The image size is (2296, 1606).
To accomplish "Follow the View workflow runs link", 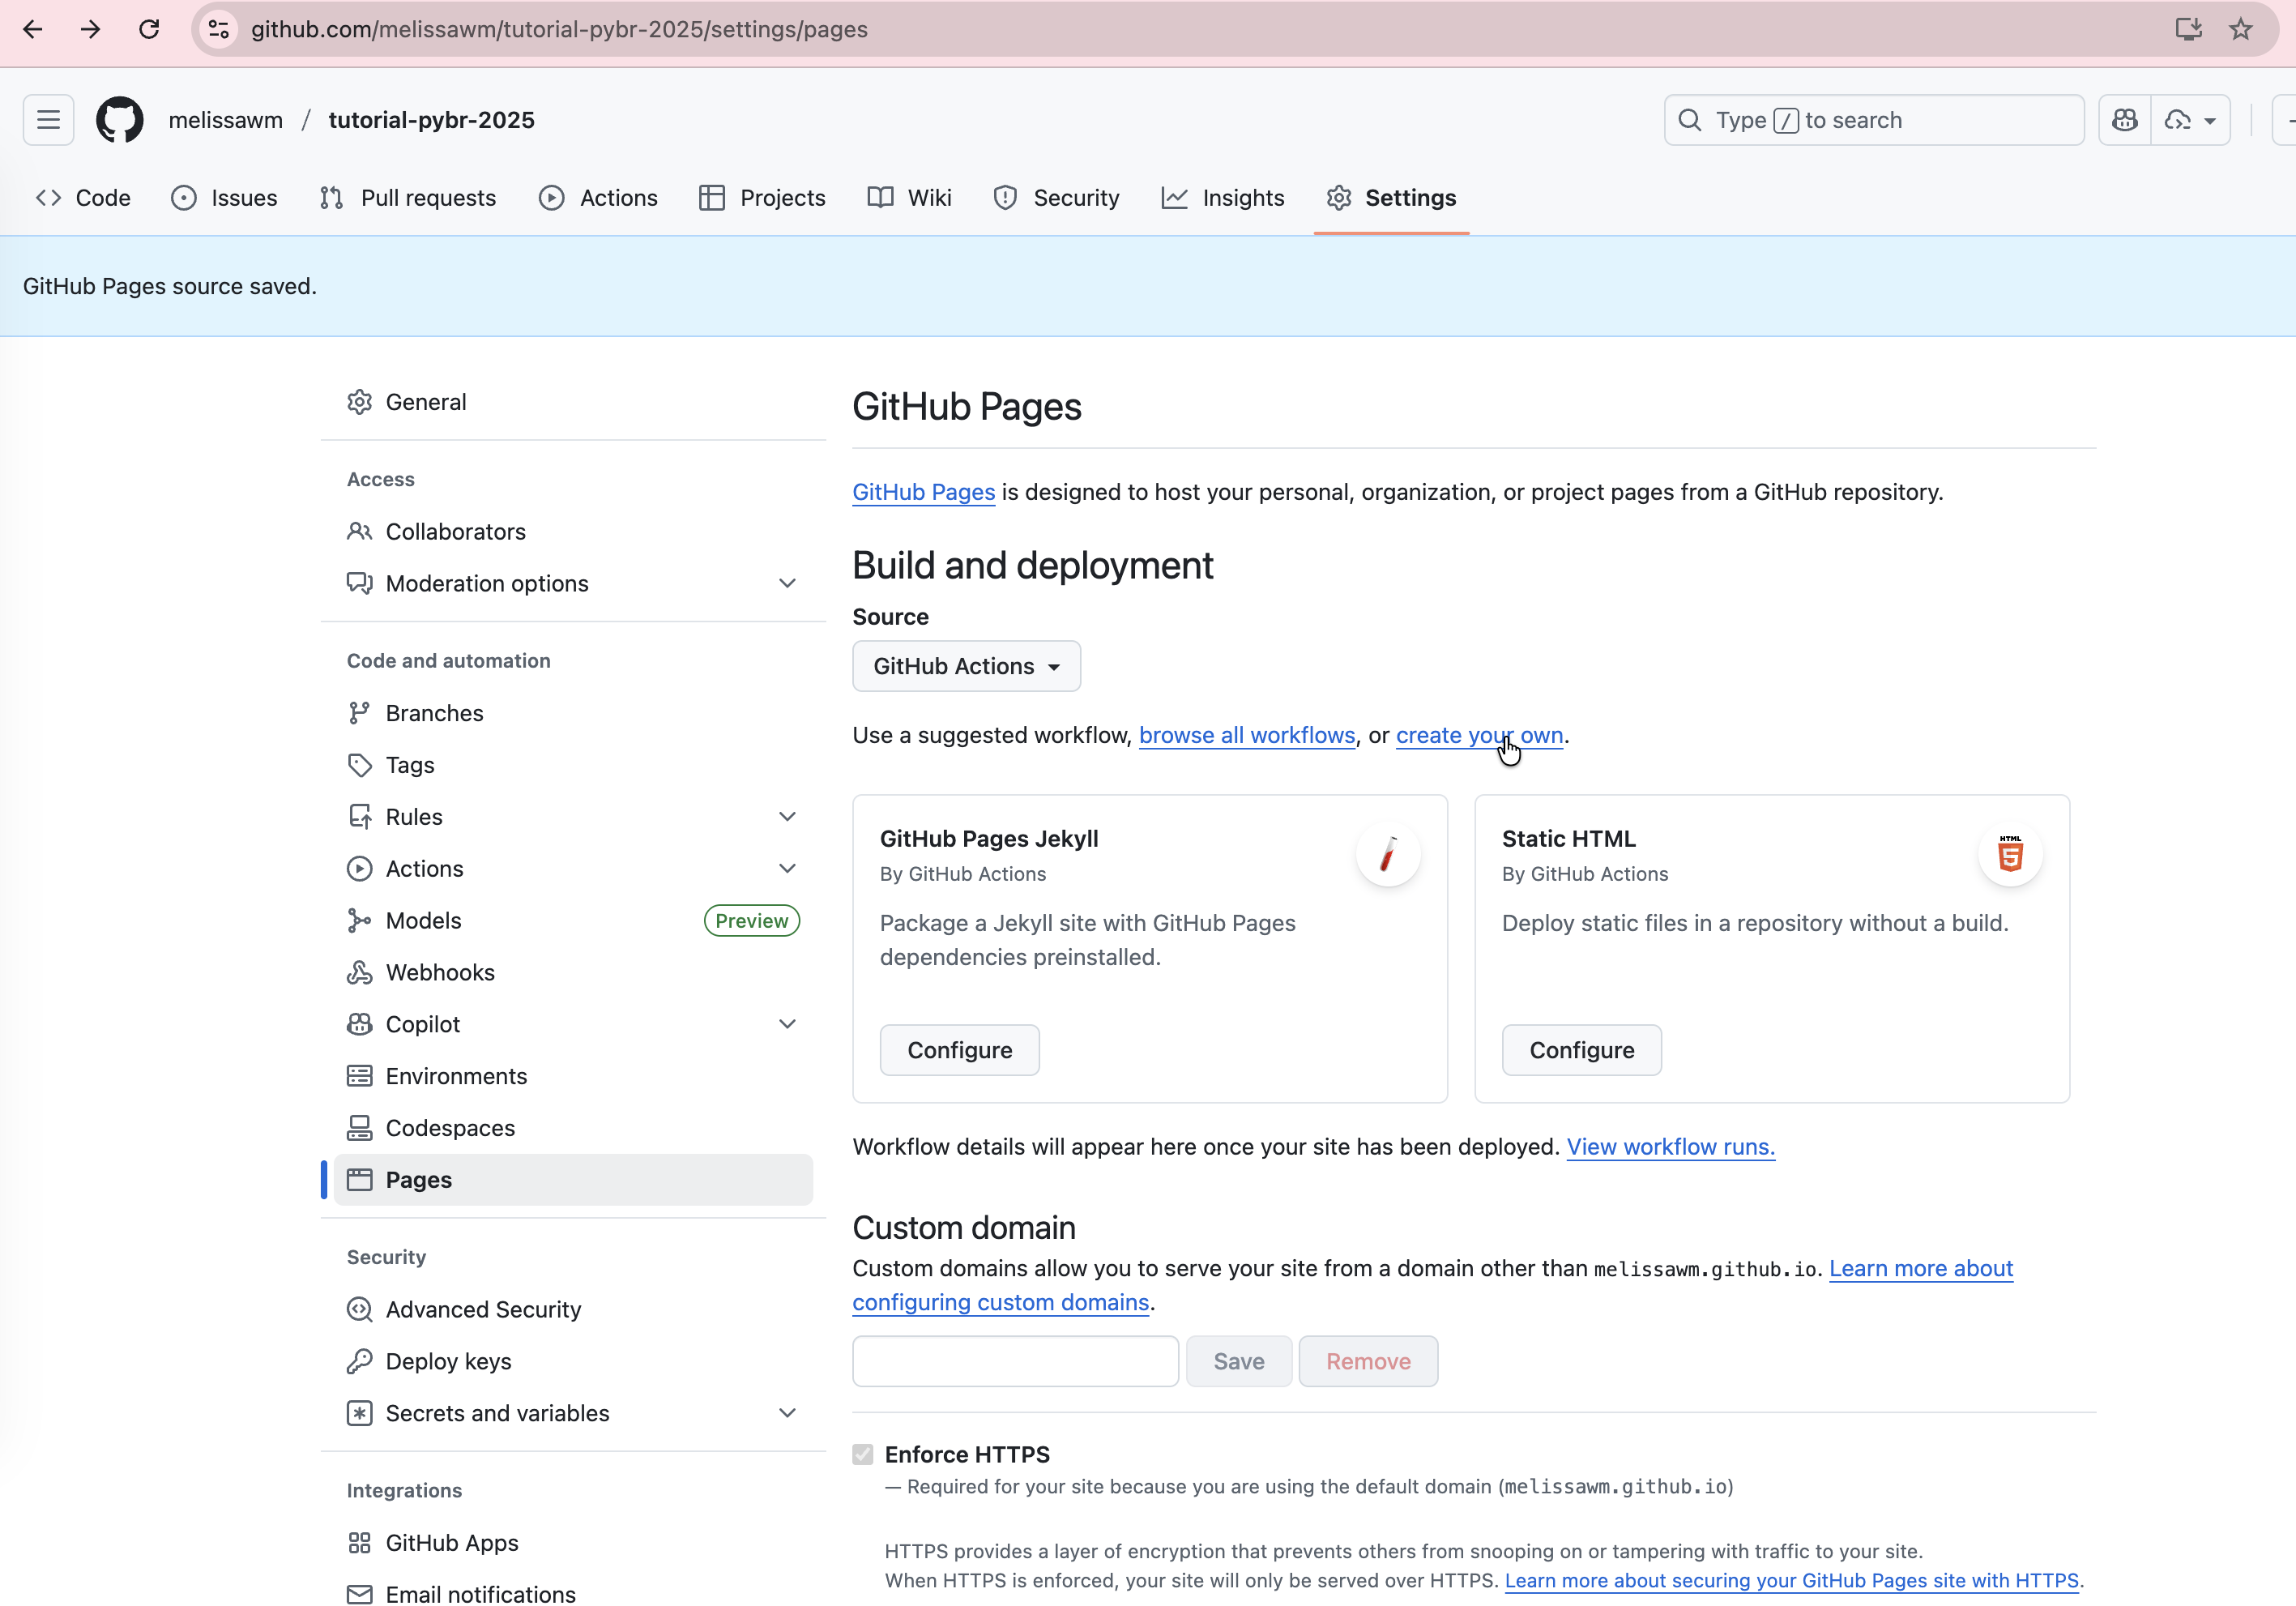I will pos(1670,1147).
